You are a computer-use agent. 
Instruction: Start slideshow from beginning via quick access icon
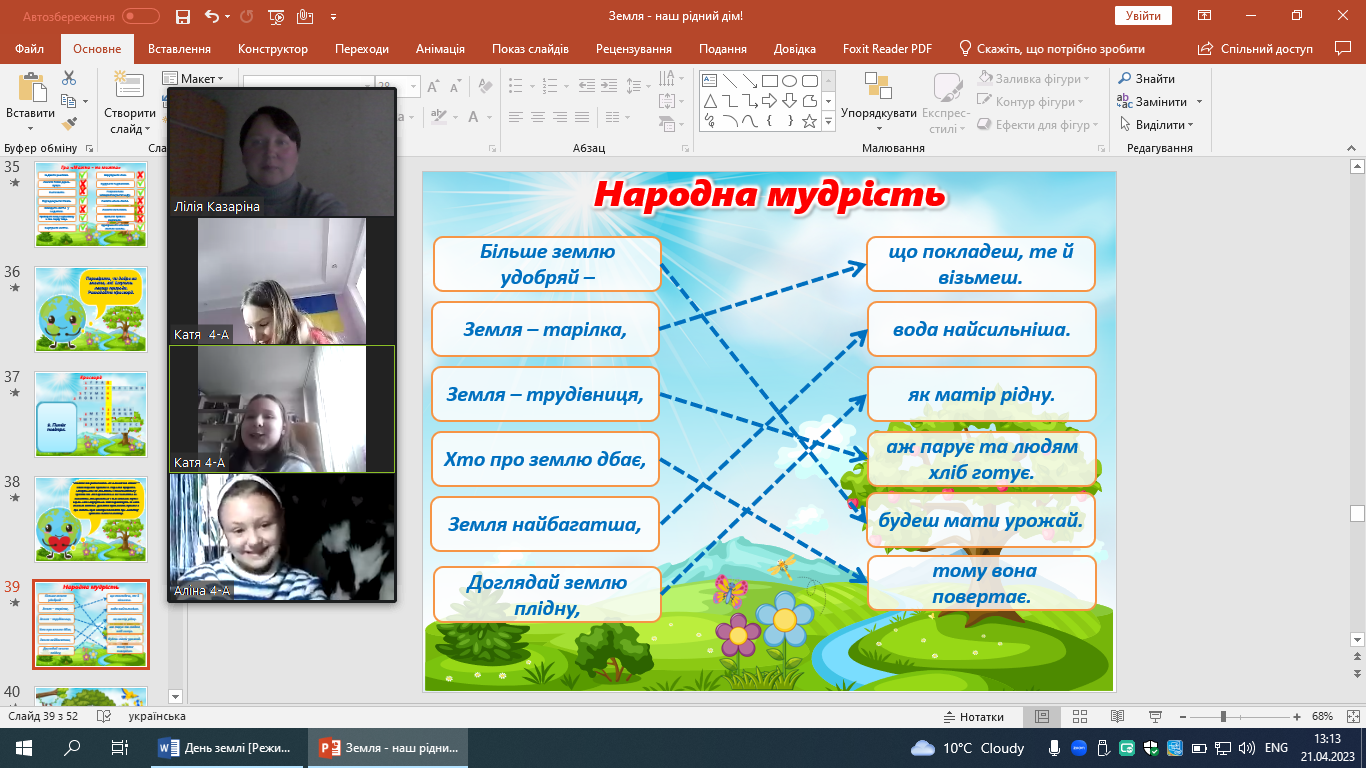pyautogui.click(x=276, y=16)
